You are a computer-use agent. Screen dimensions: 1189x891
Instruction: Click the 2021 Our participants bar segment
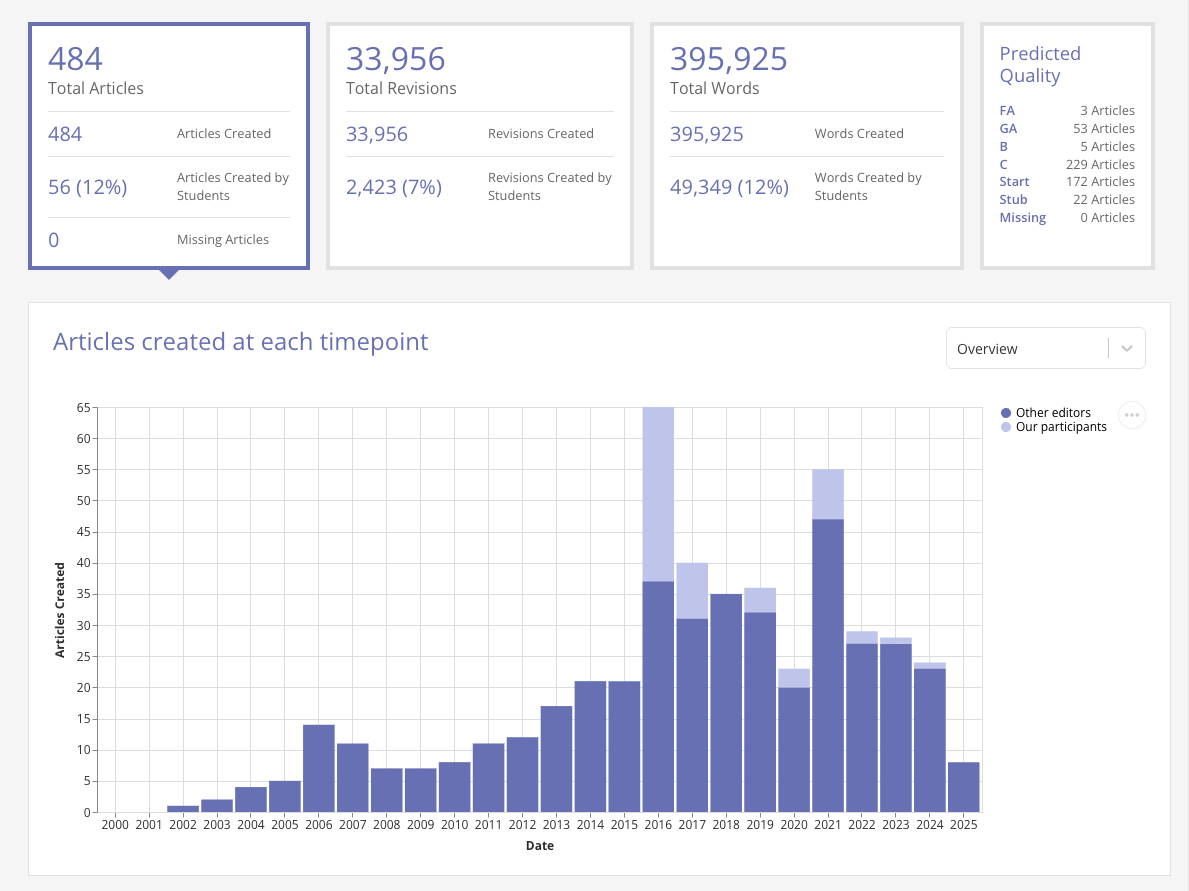coord(827,494)
